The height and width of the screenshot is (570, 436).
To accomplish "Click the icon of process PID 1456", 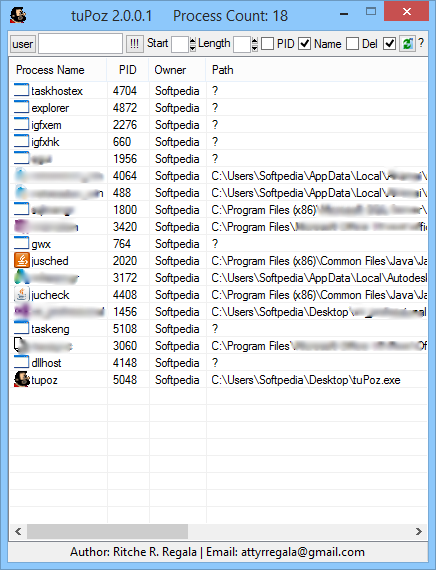I will coord(21,311).
